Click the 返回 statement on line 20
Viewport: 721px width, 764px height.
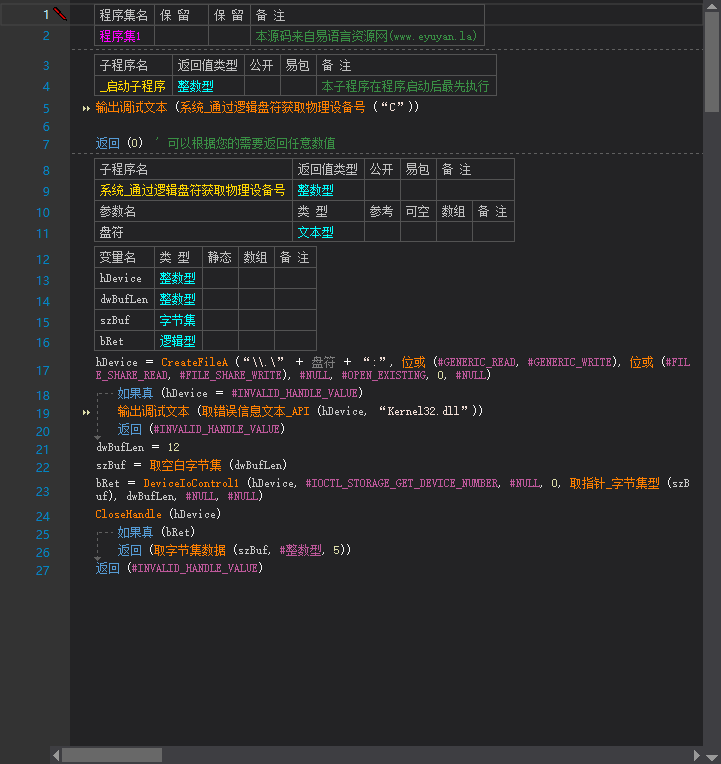130,429
